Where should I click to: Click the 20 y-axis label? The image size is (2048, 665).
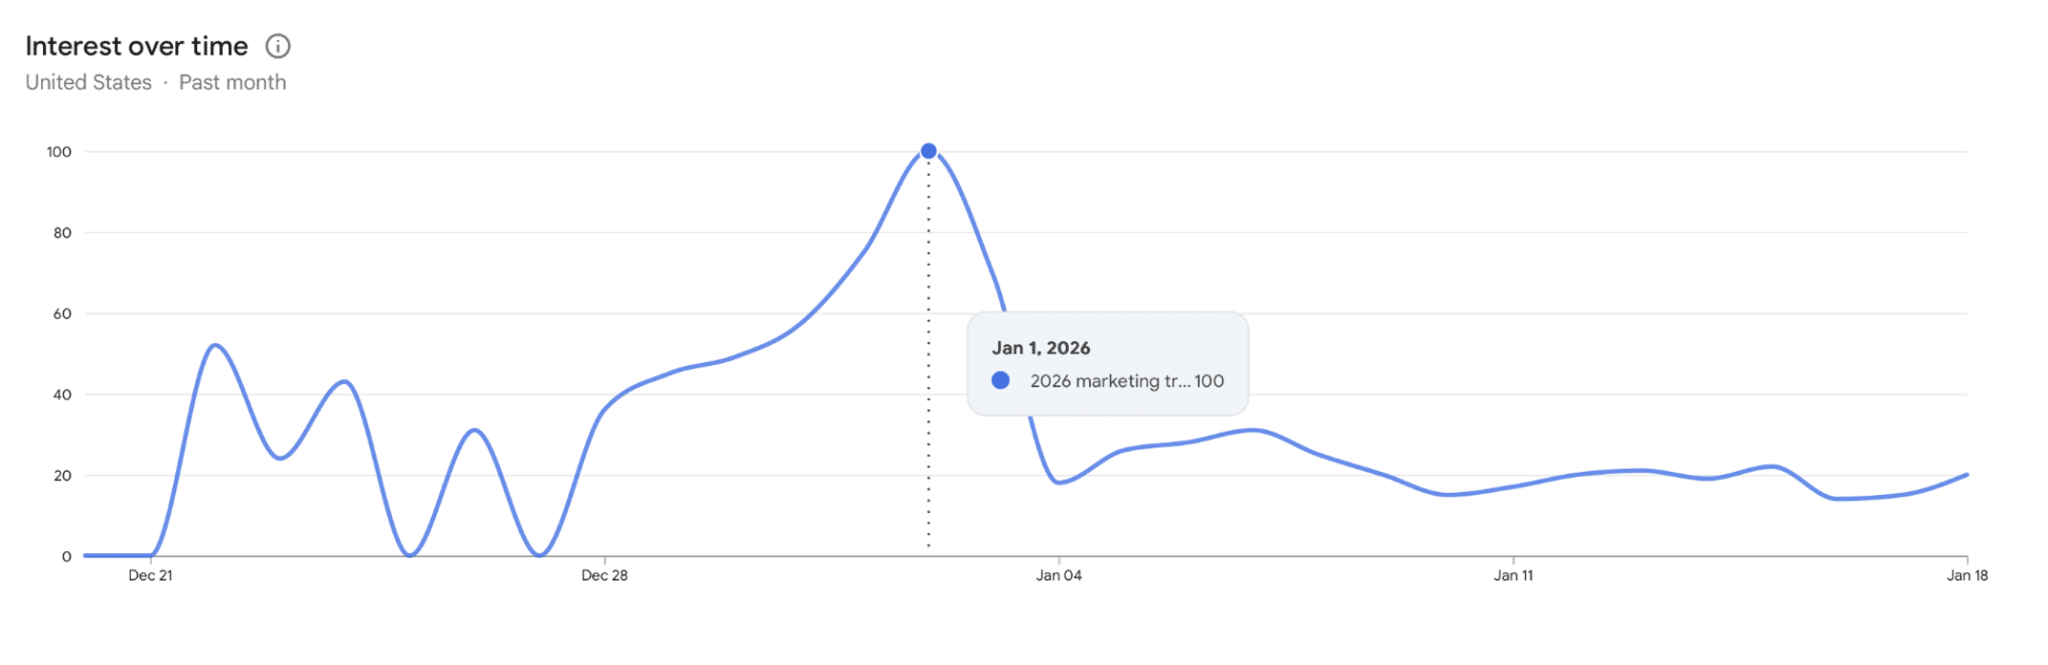coord(62,476)
